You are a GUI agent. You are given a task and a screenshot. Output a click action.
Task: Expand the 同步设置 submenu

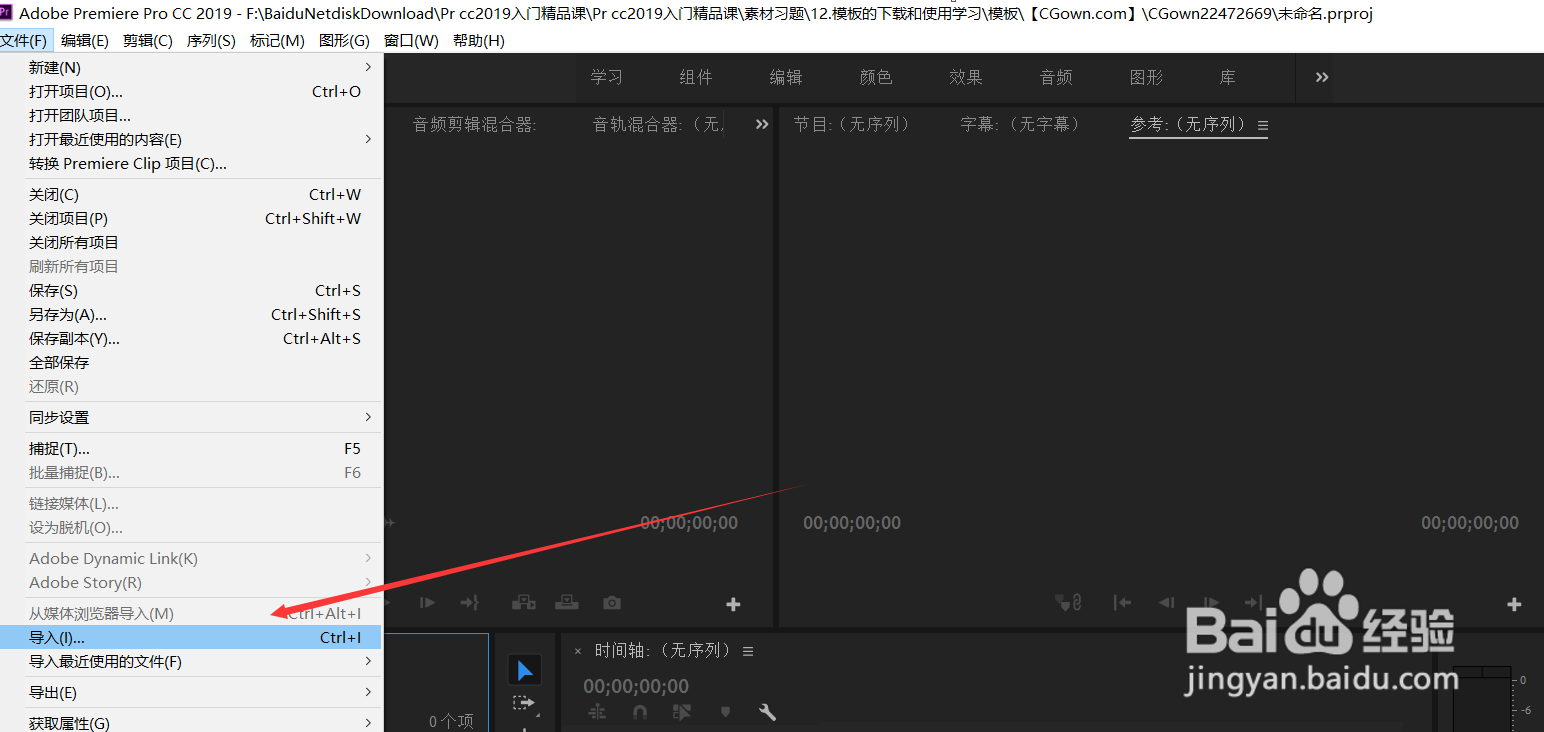368,417
